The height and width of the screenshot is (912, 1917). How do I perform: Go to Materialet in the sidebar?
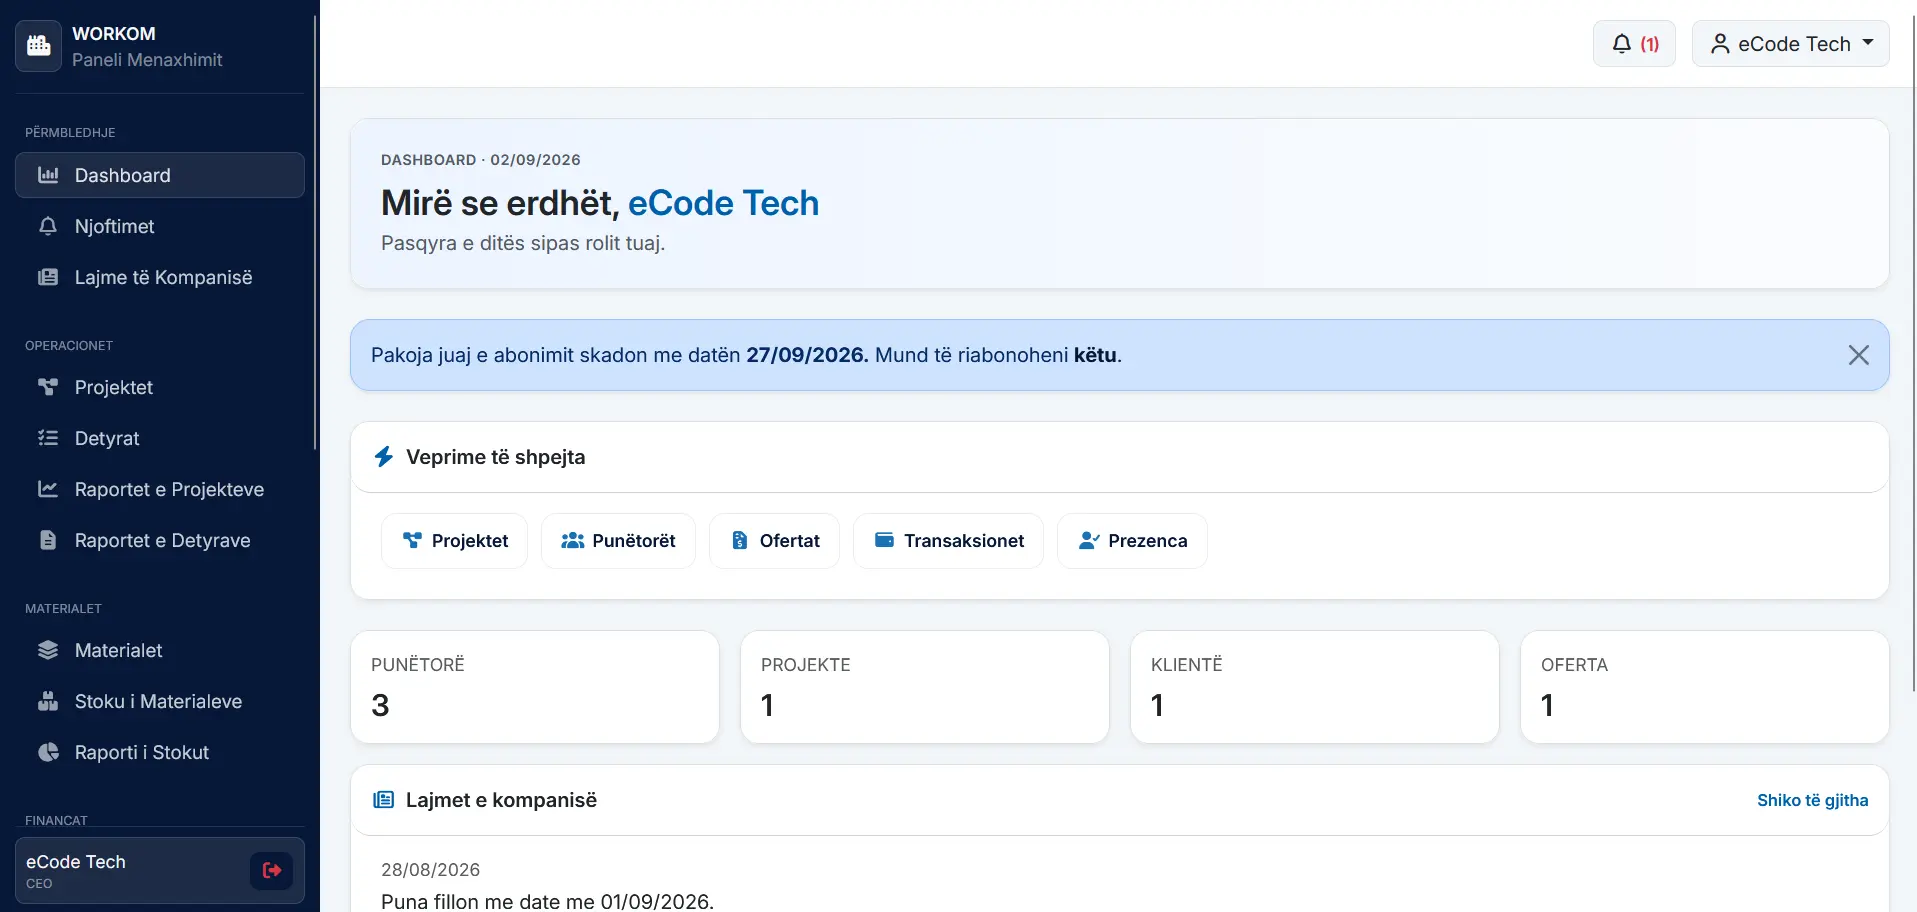160,650
